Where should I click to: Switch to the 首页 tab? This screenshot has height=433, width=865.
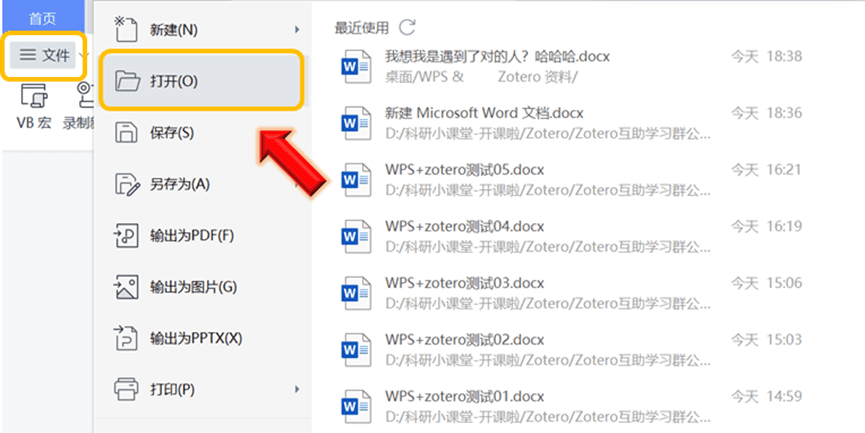(x=42, y=18)
